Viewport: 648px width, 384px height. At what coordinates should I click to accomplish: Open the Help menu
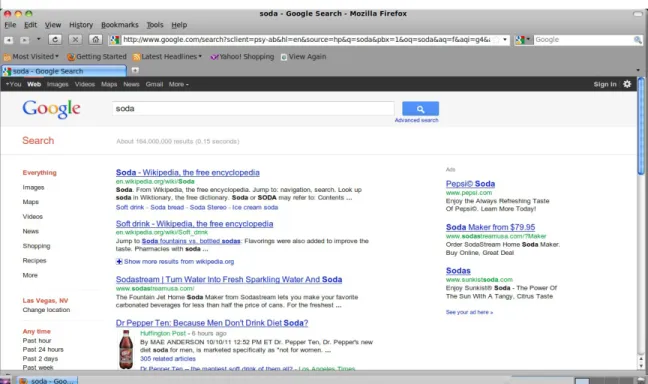click(x=179, y=25)
